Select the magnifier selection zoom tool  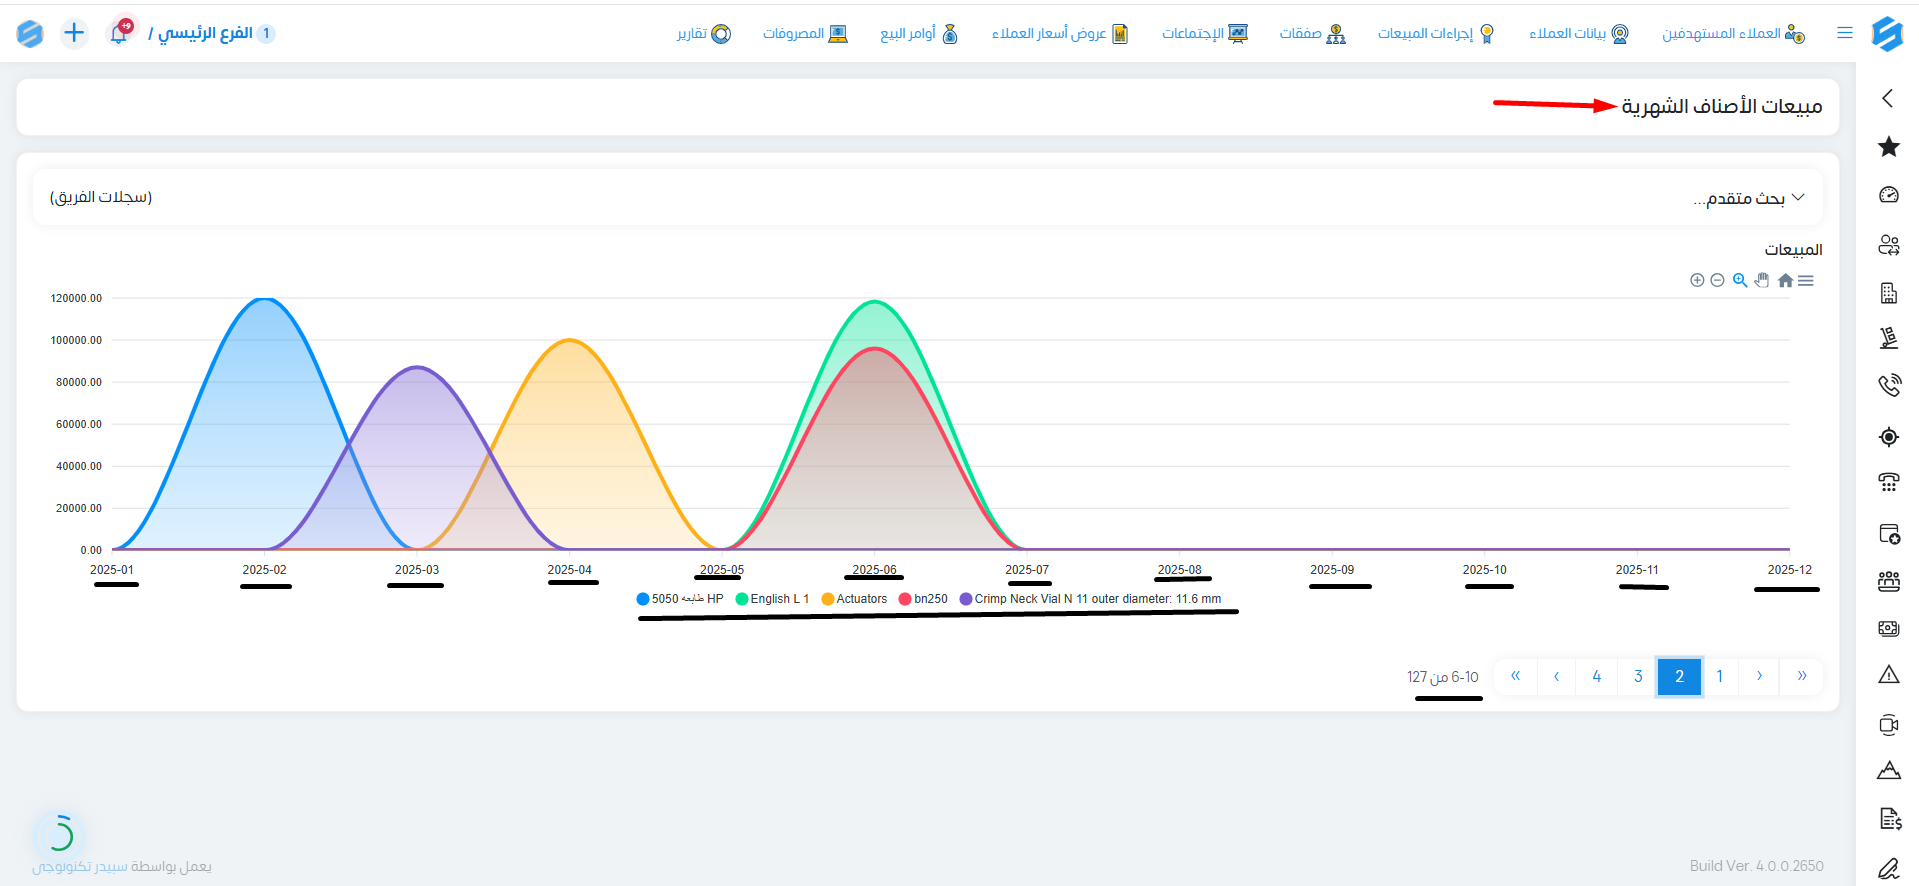[1740, 280]
